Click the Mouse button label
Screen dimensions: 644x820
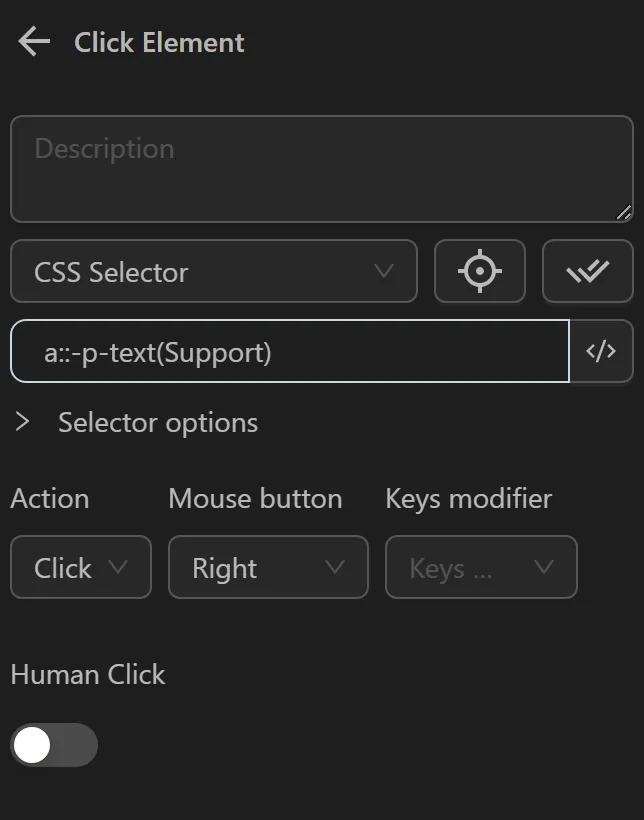pos(255,498)
